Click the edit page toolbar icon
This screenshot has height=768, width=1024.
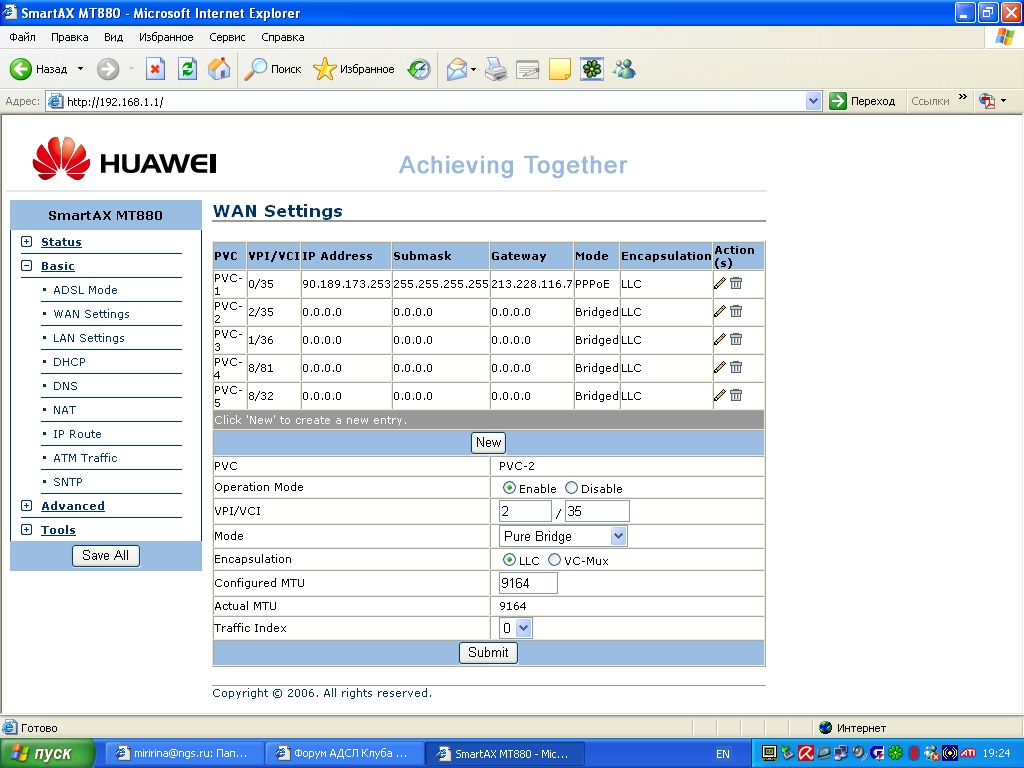pos(528,69)
